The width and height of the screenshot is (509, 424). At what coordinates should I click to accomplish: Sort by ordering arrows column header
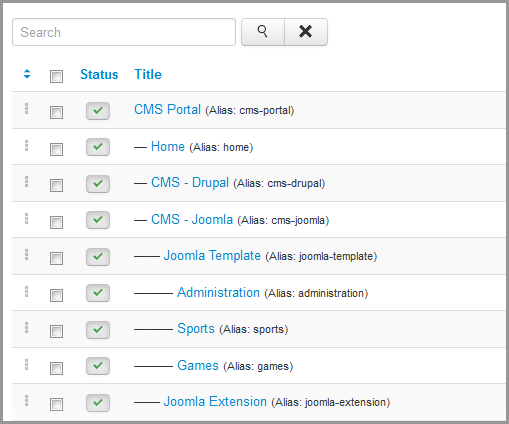pos(27,74)
